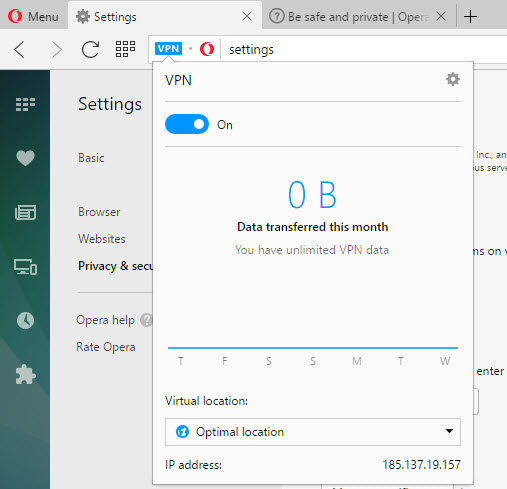
Task: Select Websites settings section
Action: pyautogui.click(x=102, y=239)
